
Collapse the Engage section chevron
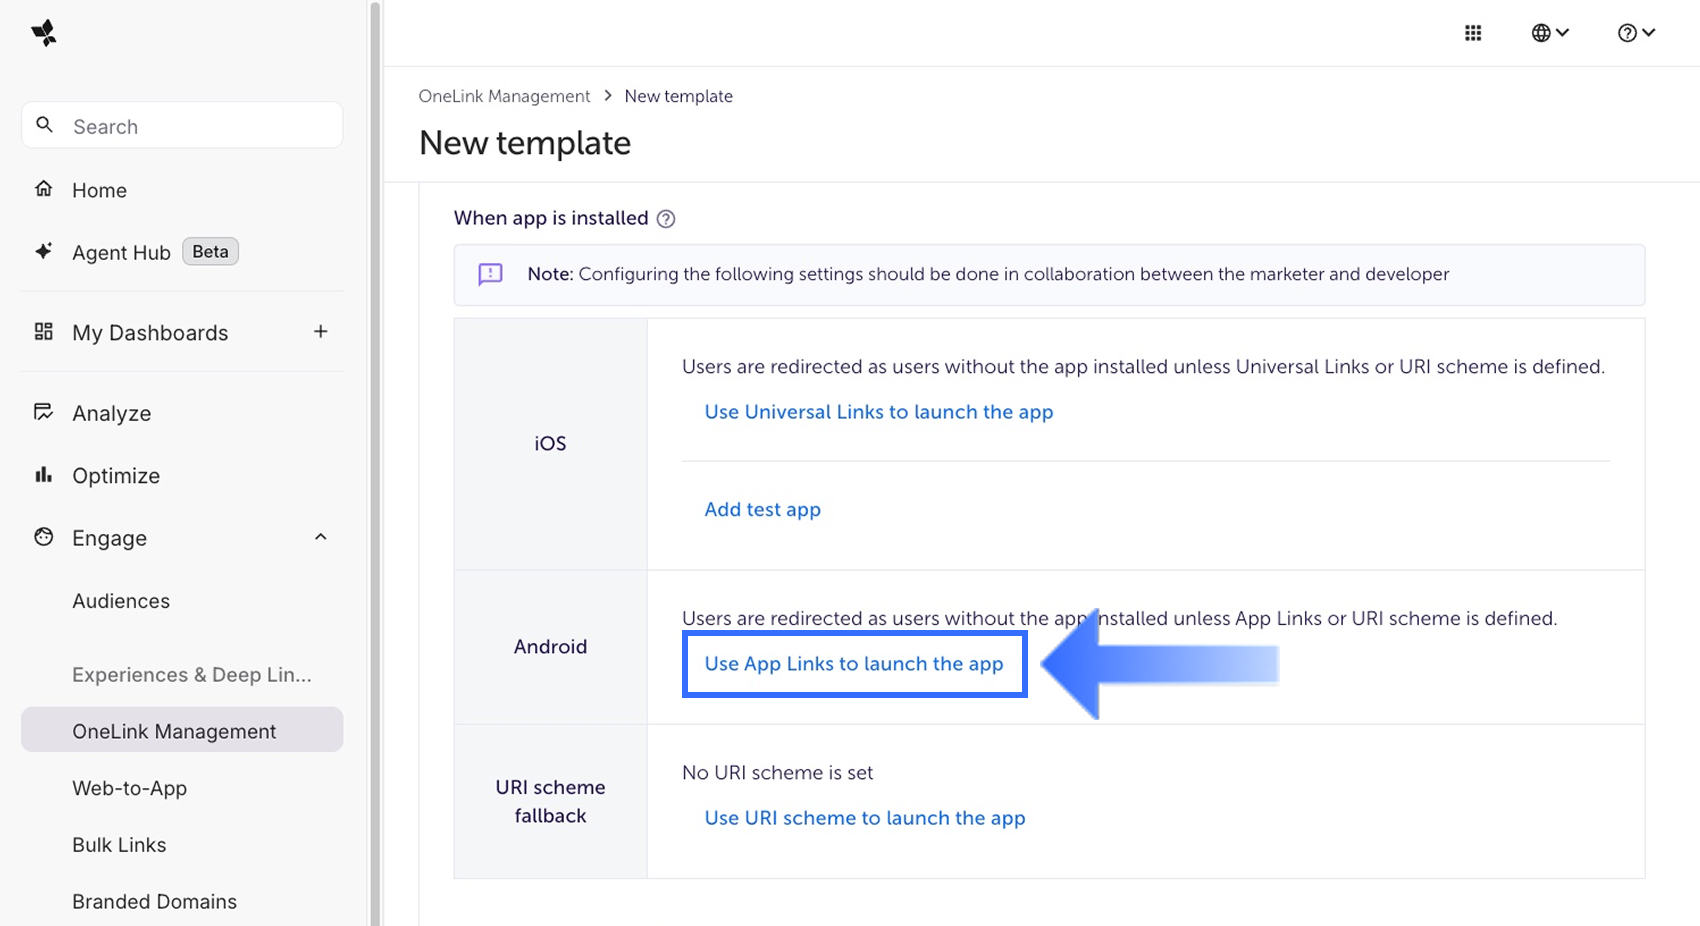[x=320, y=537]
